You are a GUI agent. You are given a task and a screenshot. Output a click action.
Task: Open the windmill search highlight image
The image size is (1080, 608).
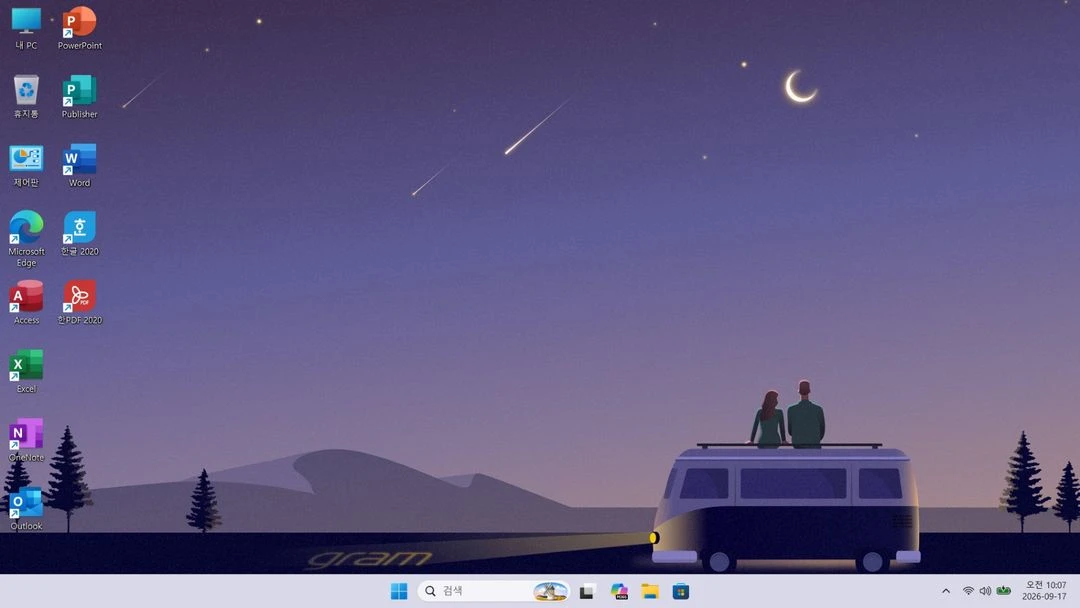[x=550, y=591]
